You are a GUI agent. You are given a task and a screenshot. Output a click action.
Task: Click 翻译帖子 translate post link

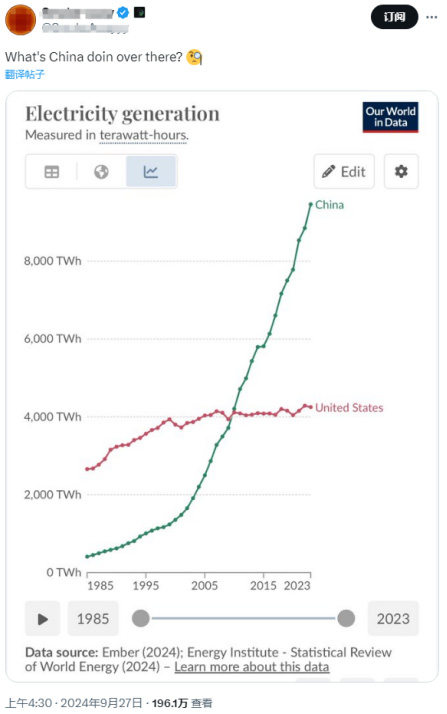click(x=25, y=74)
